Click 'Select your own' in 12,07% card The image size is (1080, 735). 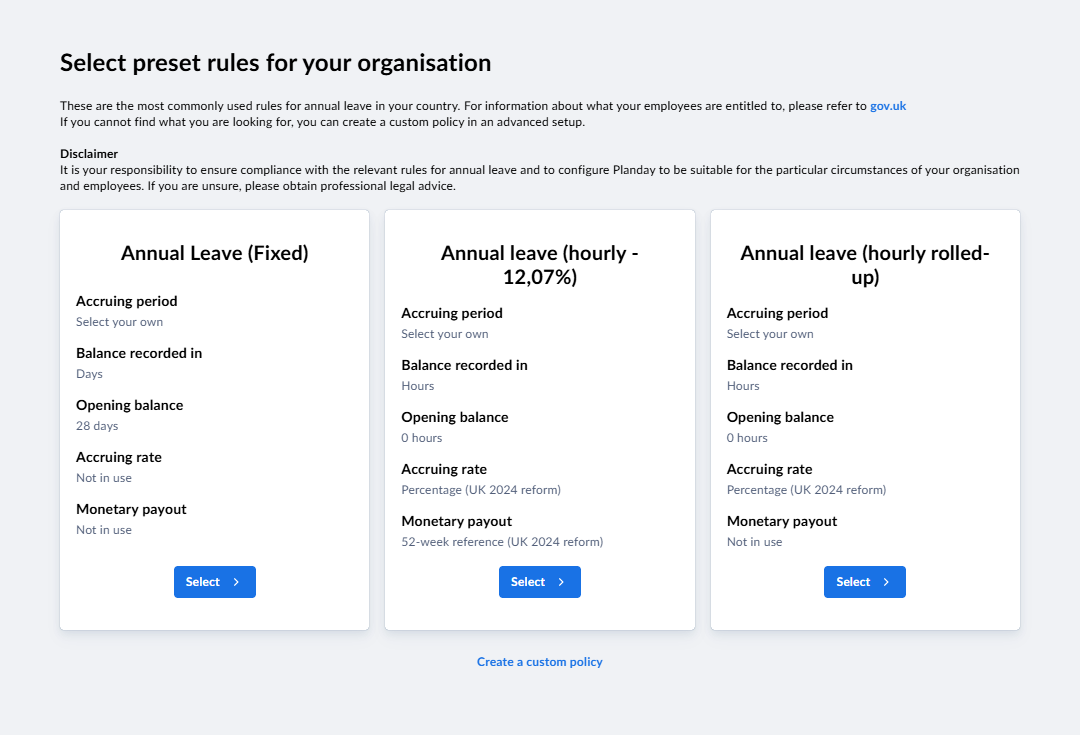pos(445,334)
